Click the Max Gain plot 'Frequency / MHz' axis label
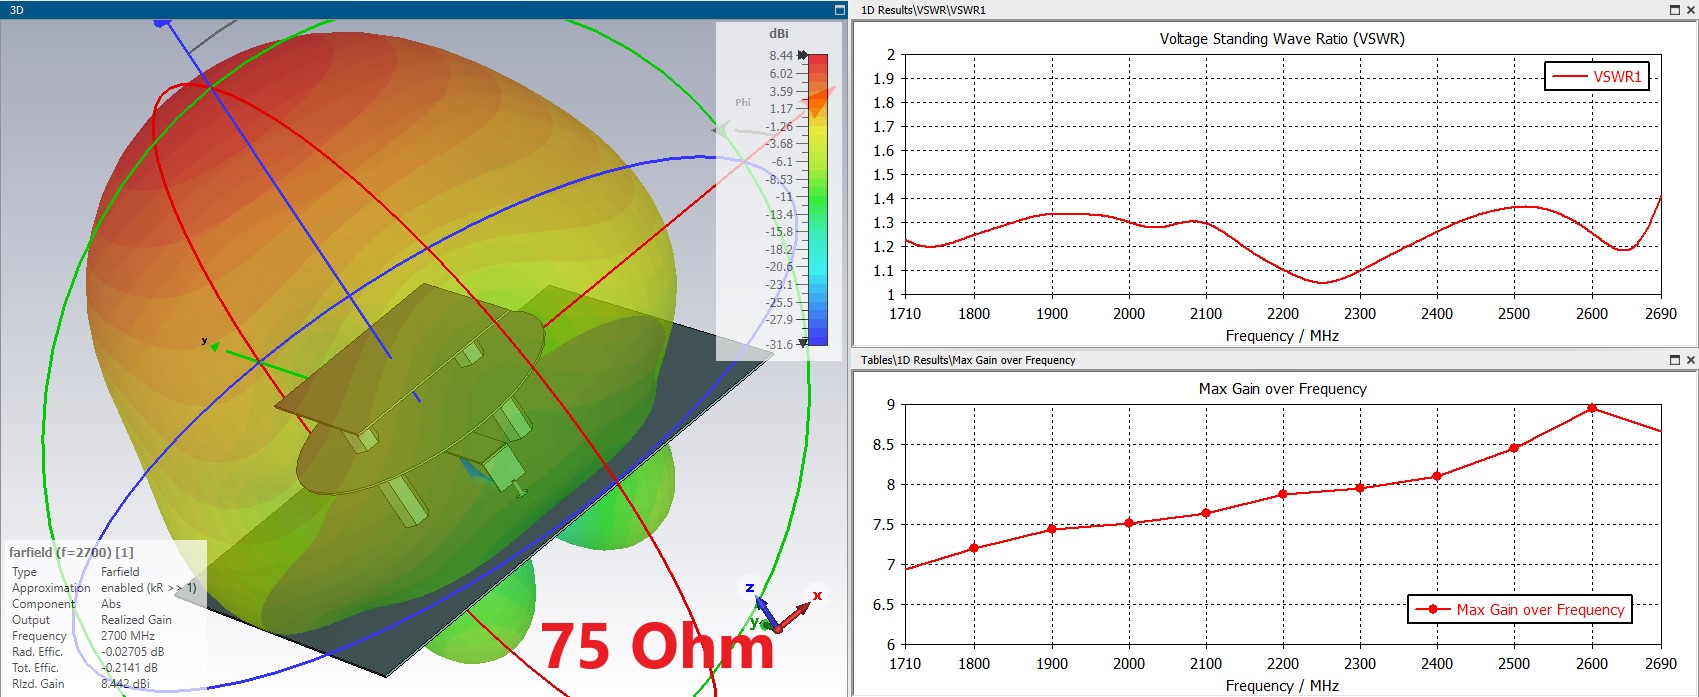The image size is (1699, 697). tap(1282, 686)
